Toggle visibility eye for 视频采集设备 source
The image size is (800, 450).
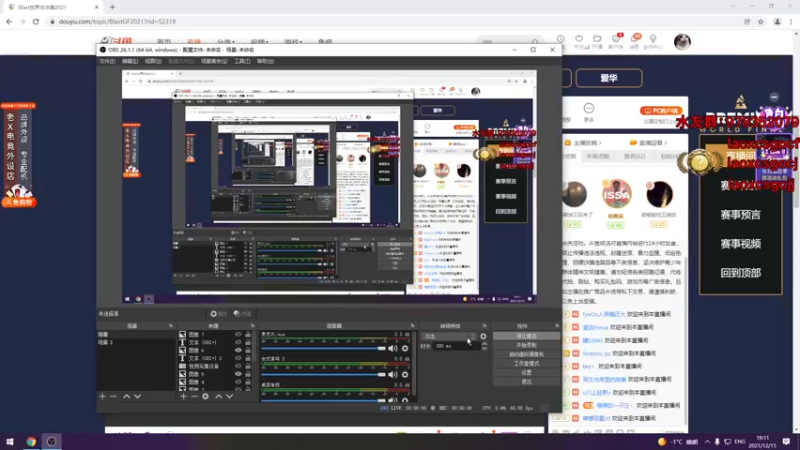(x=238, y=366)
